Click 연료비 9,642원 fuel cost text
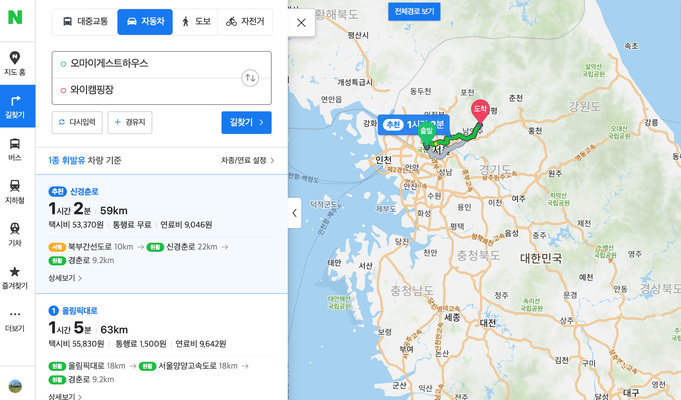Image resolution: width=681 pixels, height=400 pixels. pos(201,344)
